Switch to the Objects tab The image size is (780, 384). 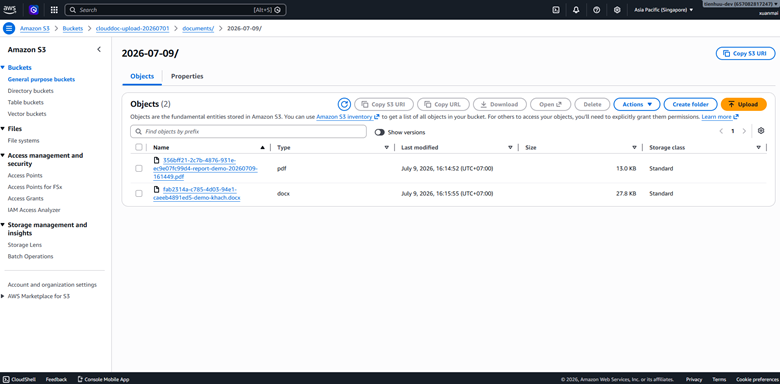[x=142, y=76]
